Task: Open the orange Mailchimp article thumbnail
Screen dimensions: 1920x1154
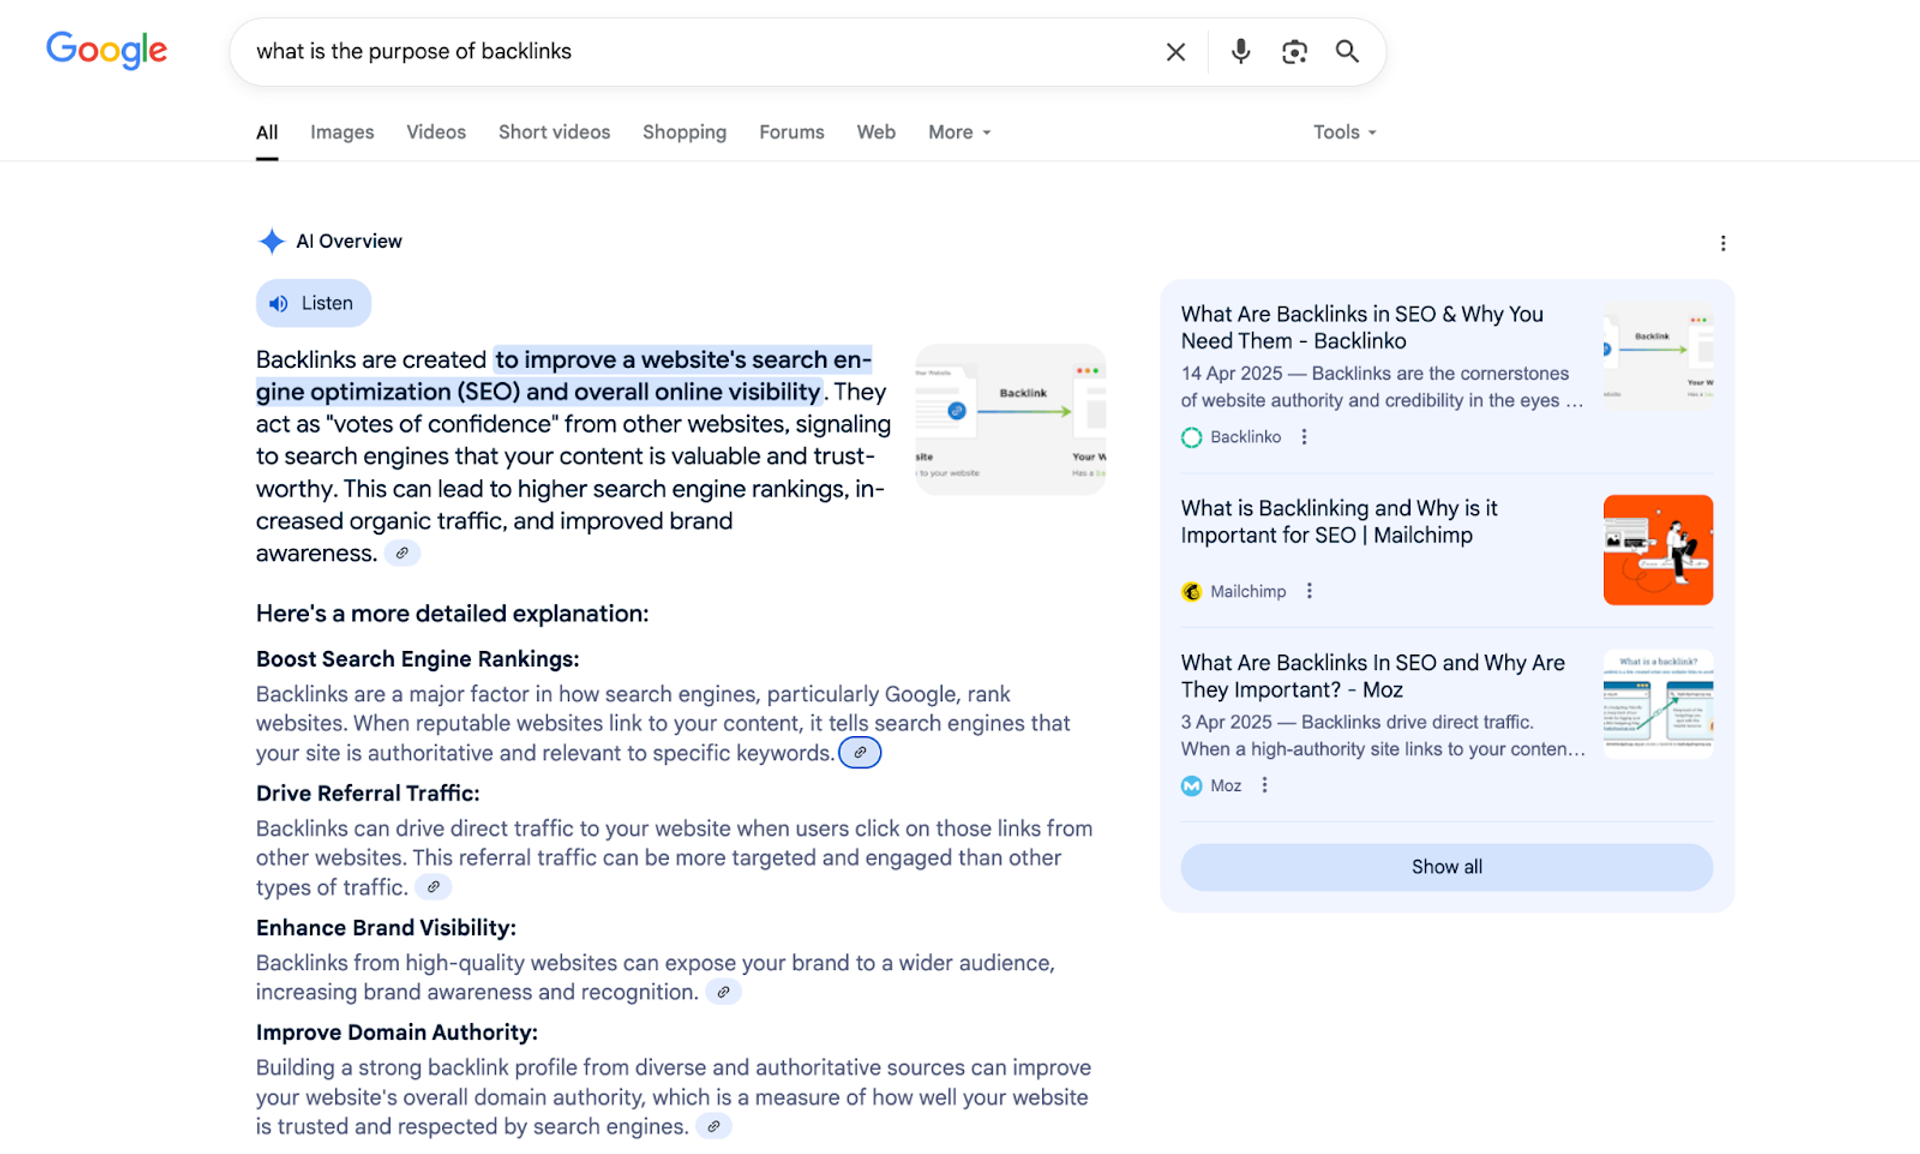Action: tap(1658, 550)
